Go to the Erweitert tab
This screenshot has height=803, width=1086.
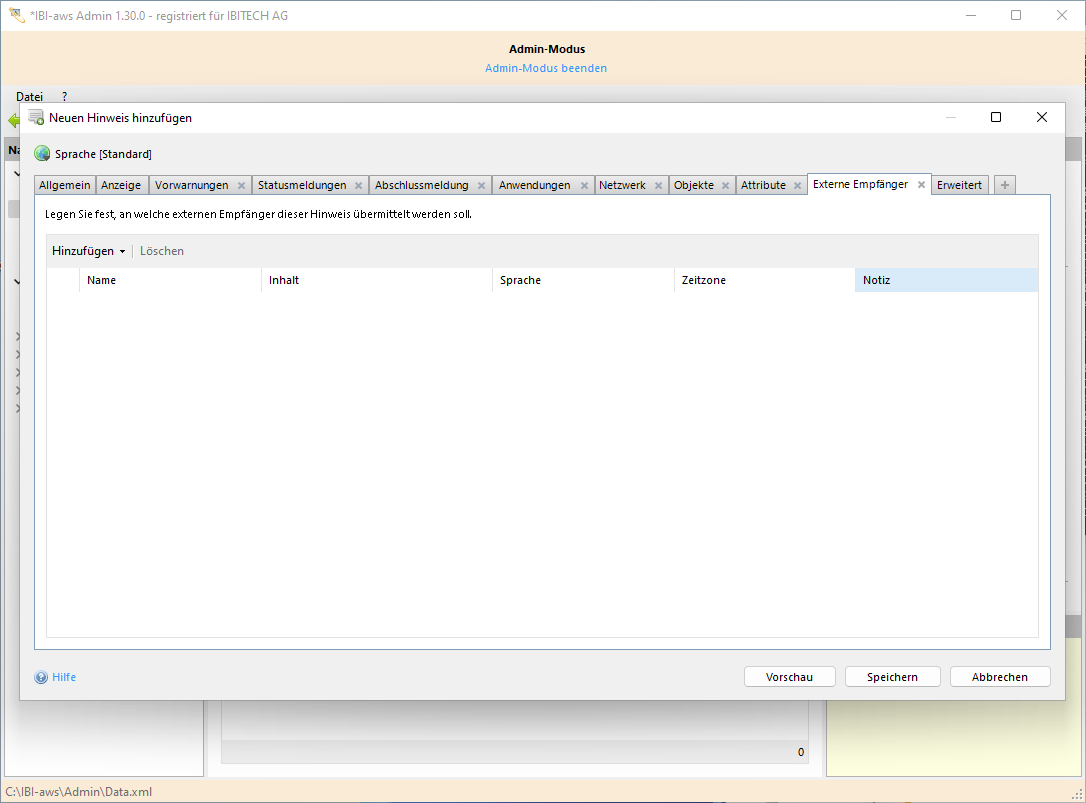coord(959,185)
